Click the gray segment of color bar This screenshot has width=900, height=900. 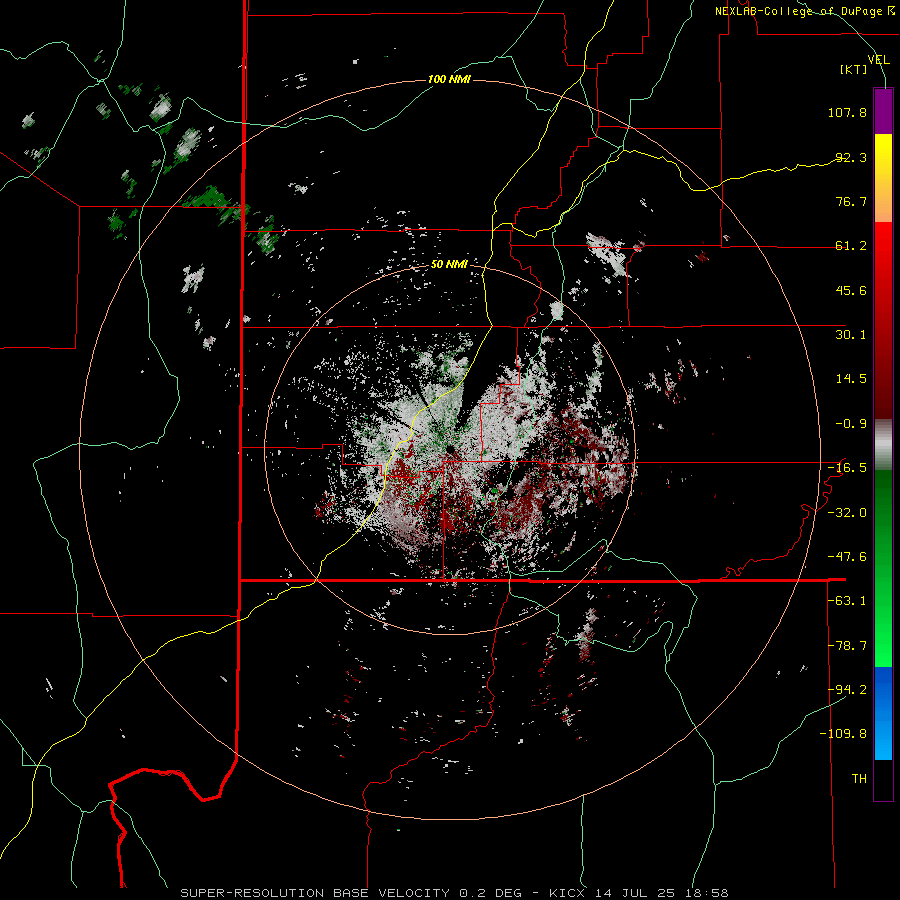click(x=883, y=445)
